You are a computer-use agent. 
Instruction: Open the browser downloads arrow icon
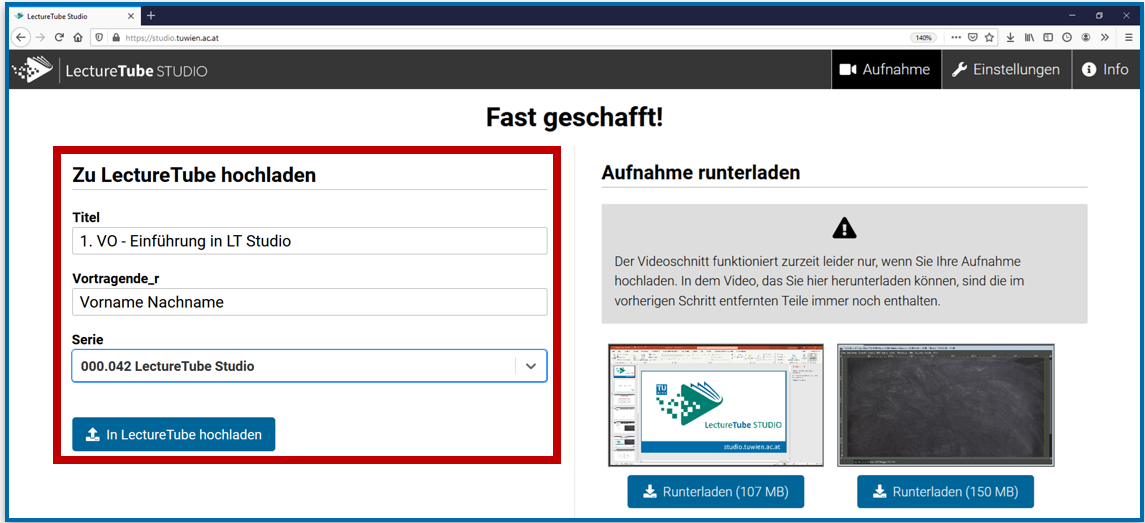point(1011,37)
